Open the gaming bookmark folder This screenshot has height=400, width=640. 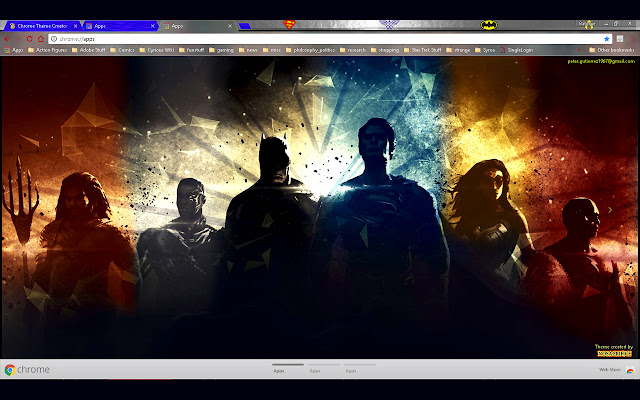point(221,50)
